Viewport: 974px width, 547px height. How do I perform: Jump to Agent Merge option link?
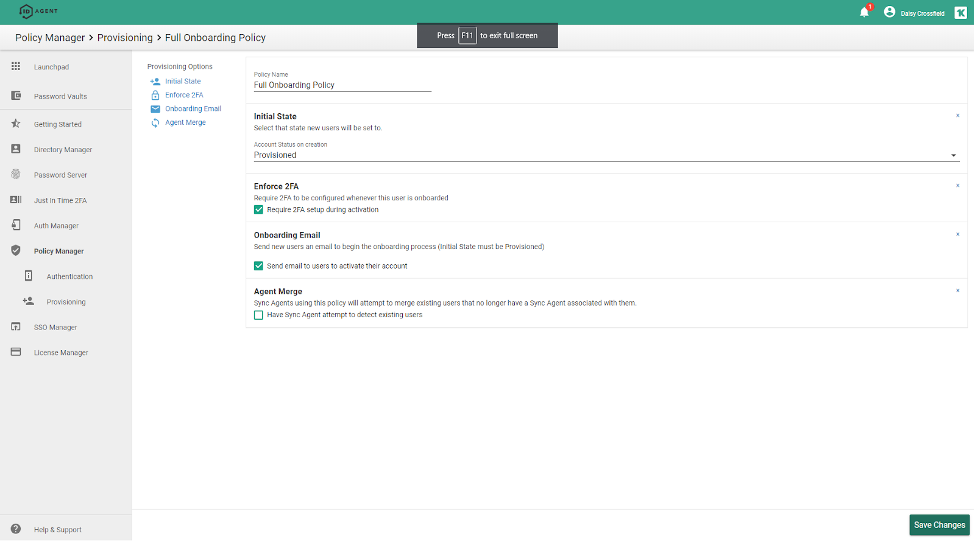click(x=185, y=122)
